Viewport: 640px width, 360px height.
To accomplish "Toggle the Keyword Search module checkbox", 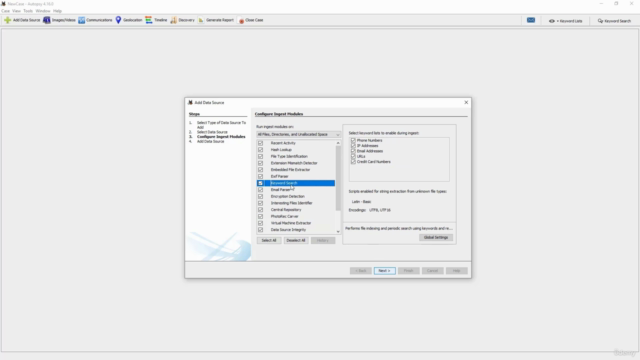I will tap(260, 183).
